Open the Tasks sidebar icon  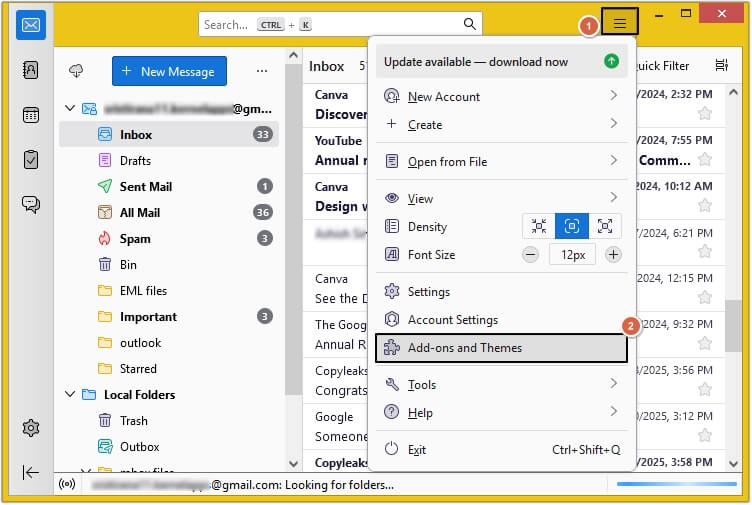click(30, 159)
